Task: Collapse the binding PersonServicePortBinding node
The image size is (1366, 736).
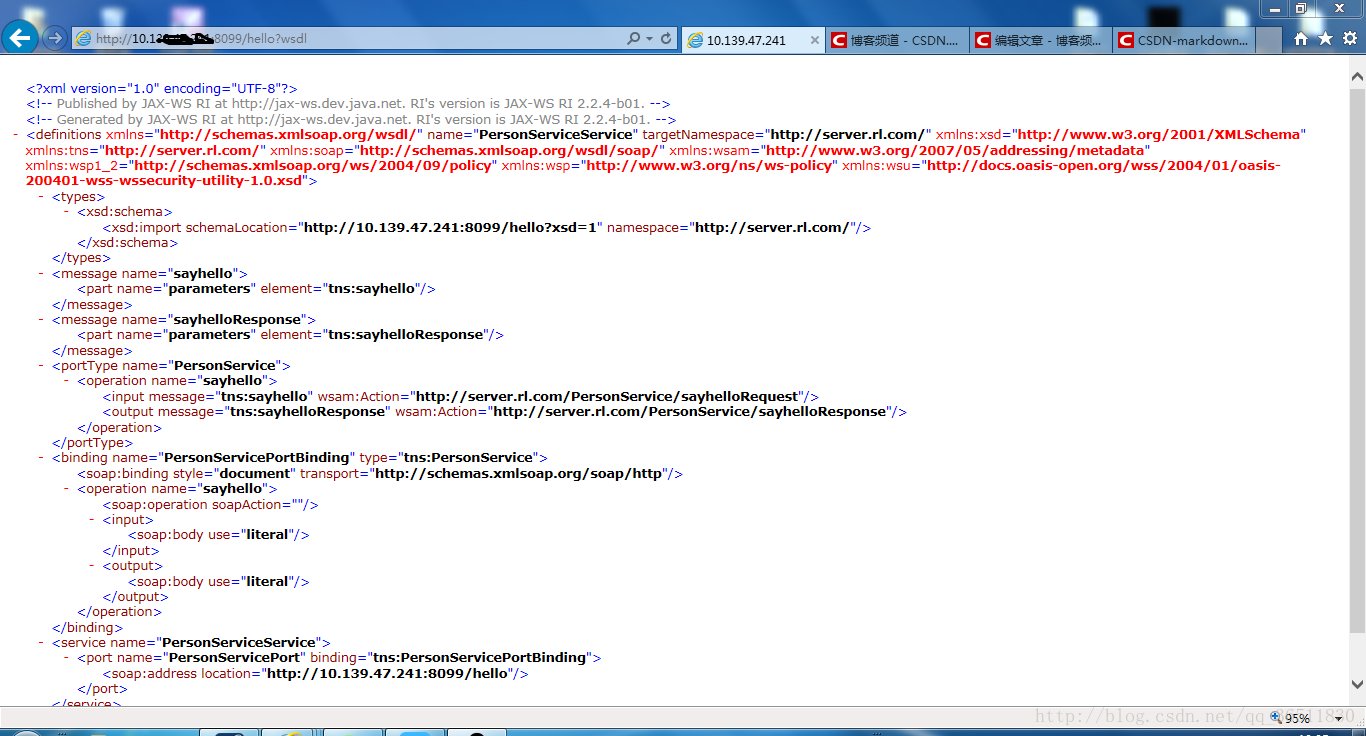Action: coord(41,458)
